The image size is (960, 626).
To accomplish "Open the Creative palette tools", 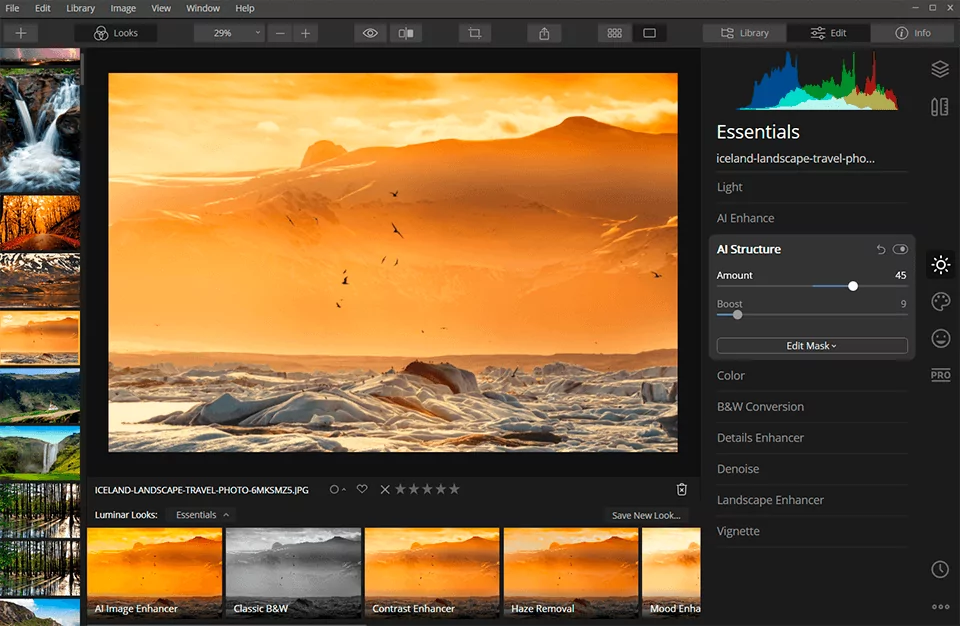I will pos(940,302).
